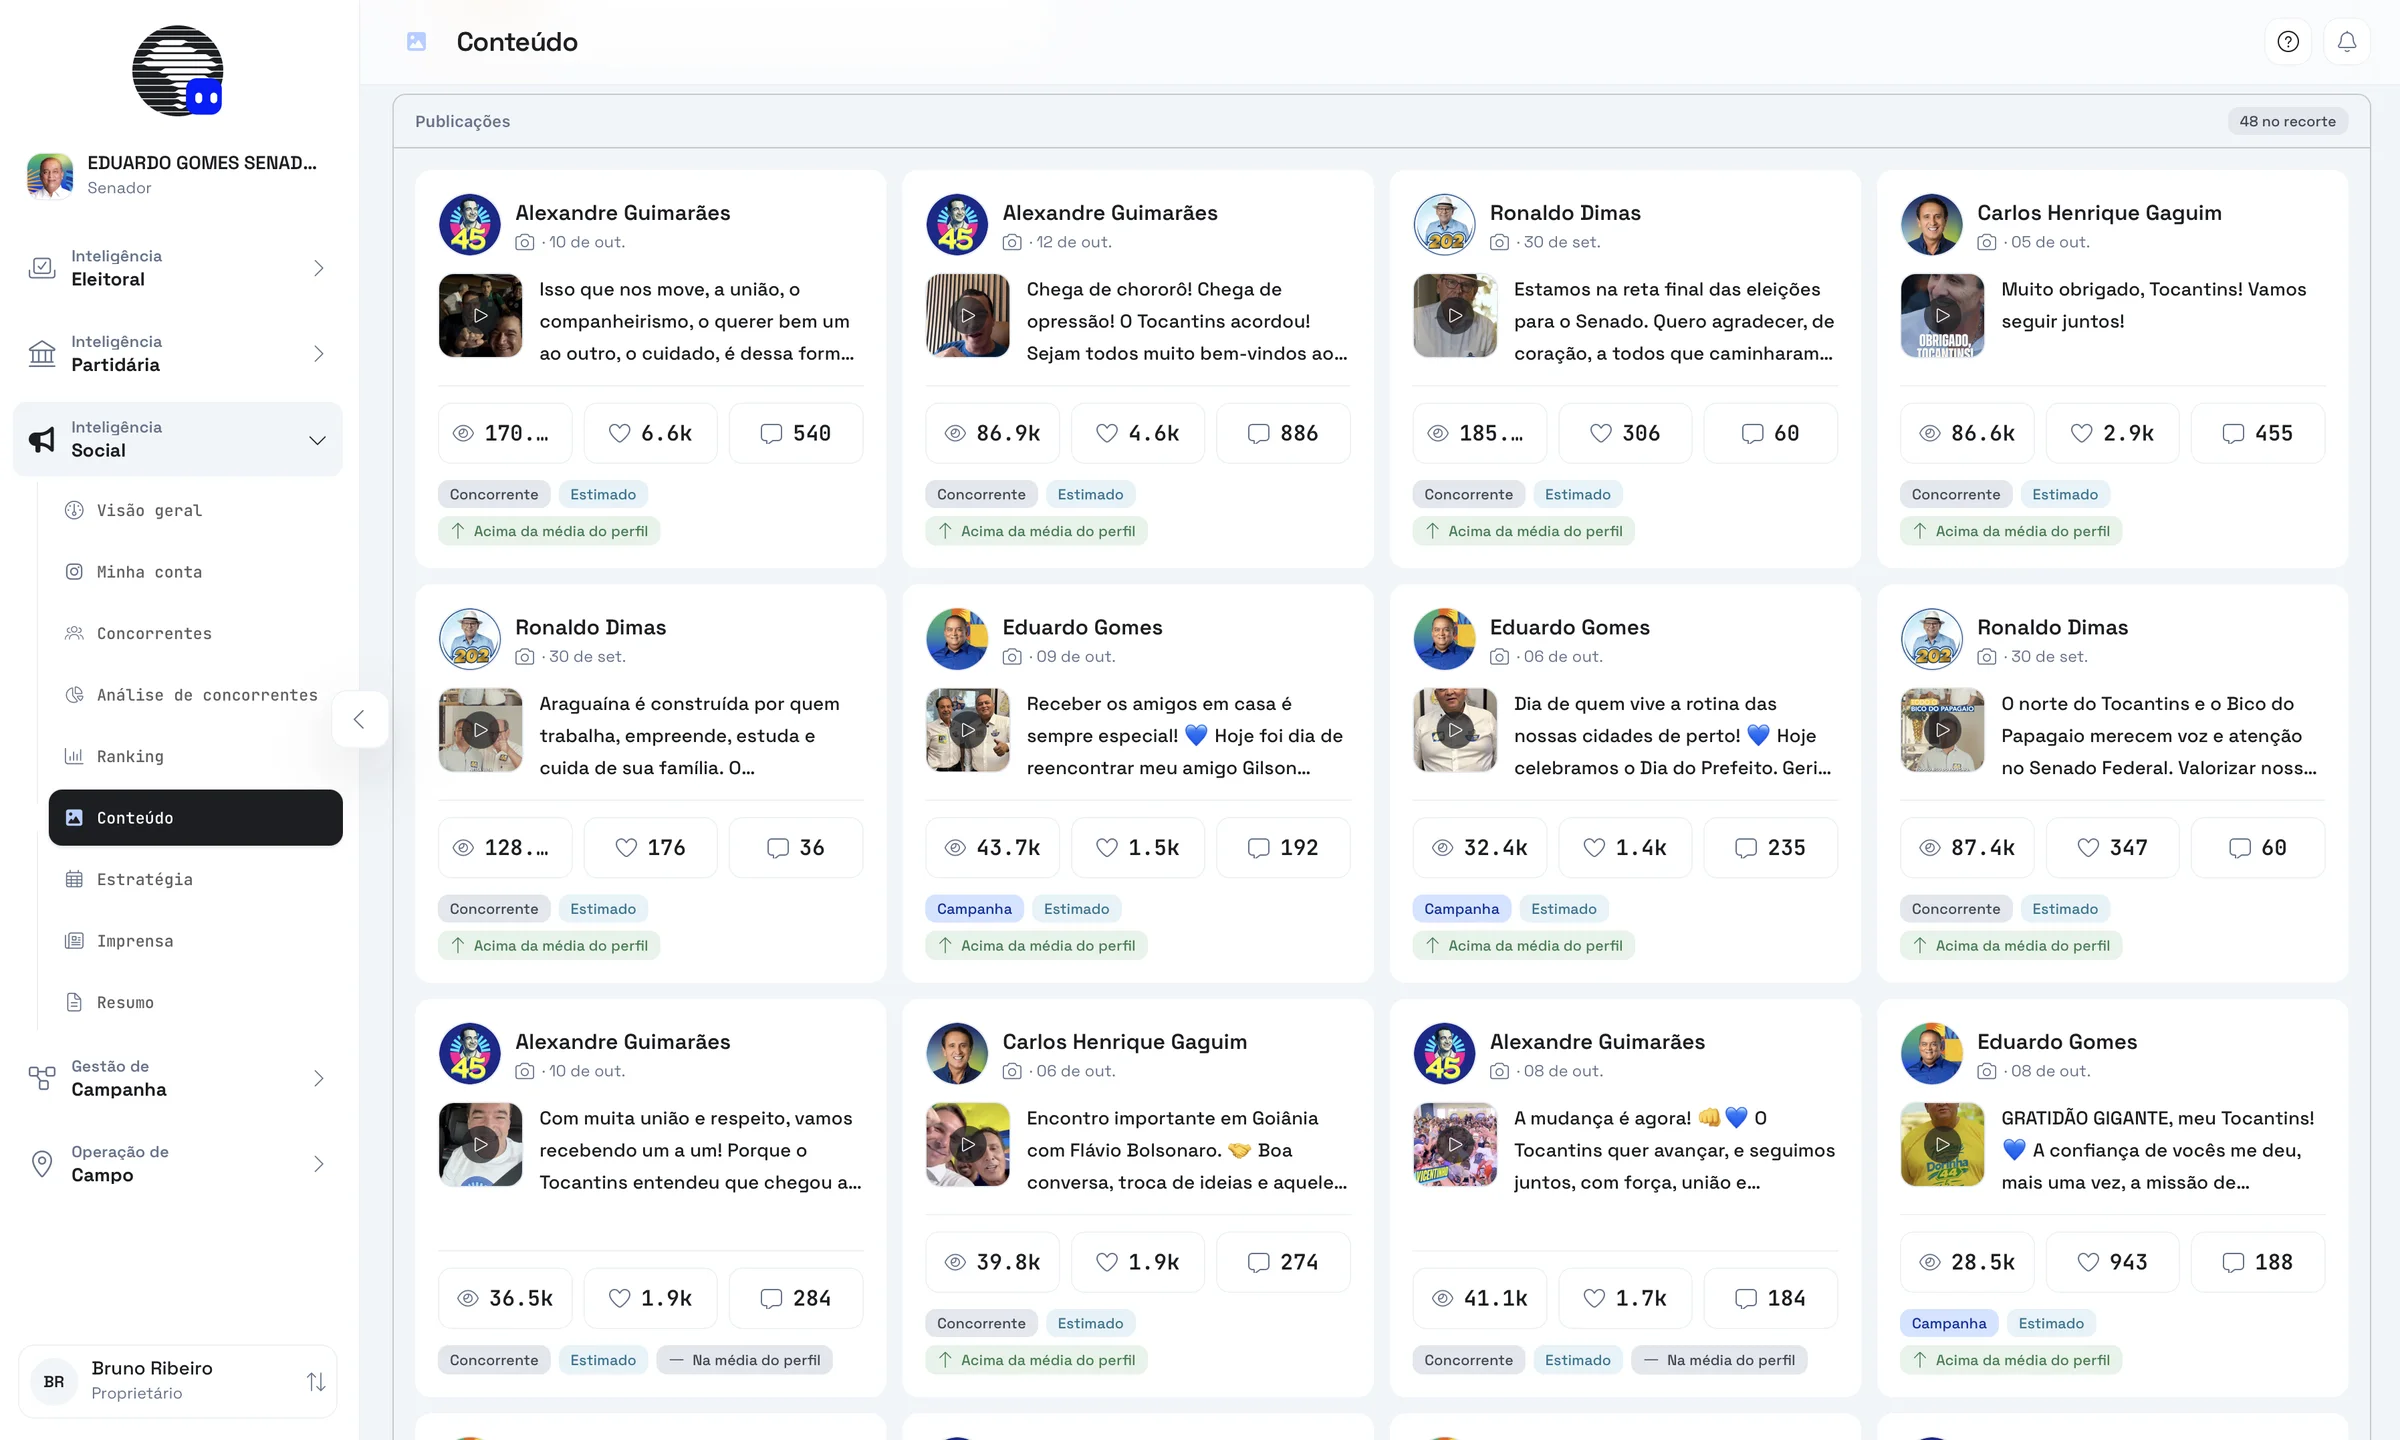Collapse Inteligência Social section chevron
Image resolution: width=2400 pixels, height=1440 pixels.
pyautogui.click(x=317, y=440)
